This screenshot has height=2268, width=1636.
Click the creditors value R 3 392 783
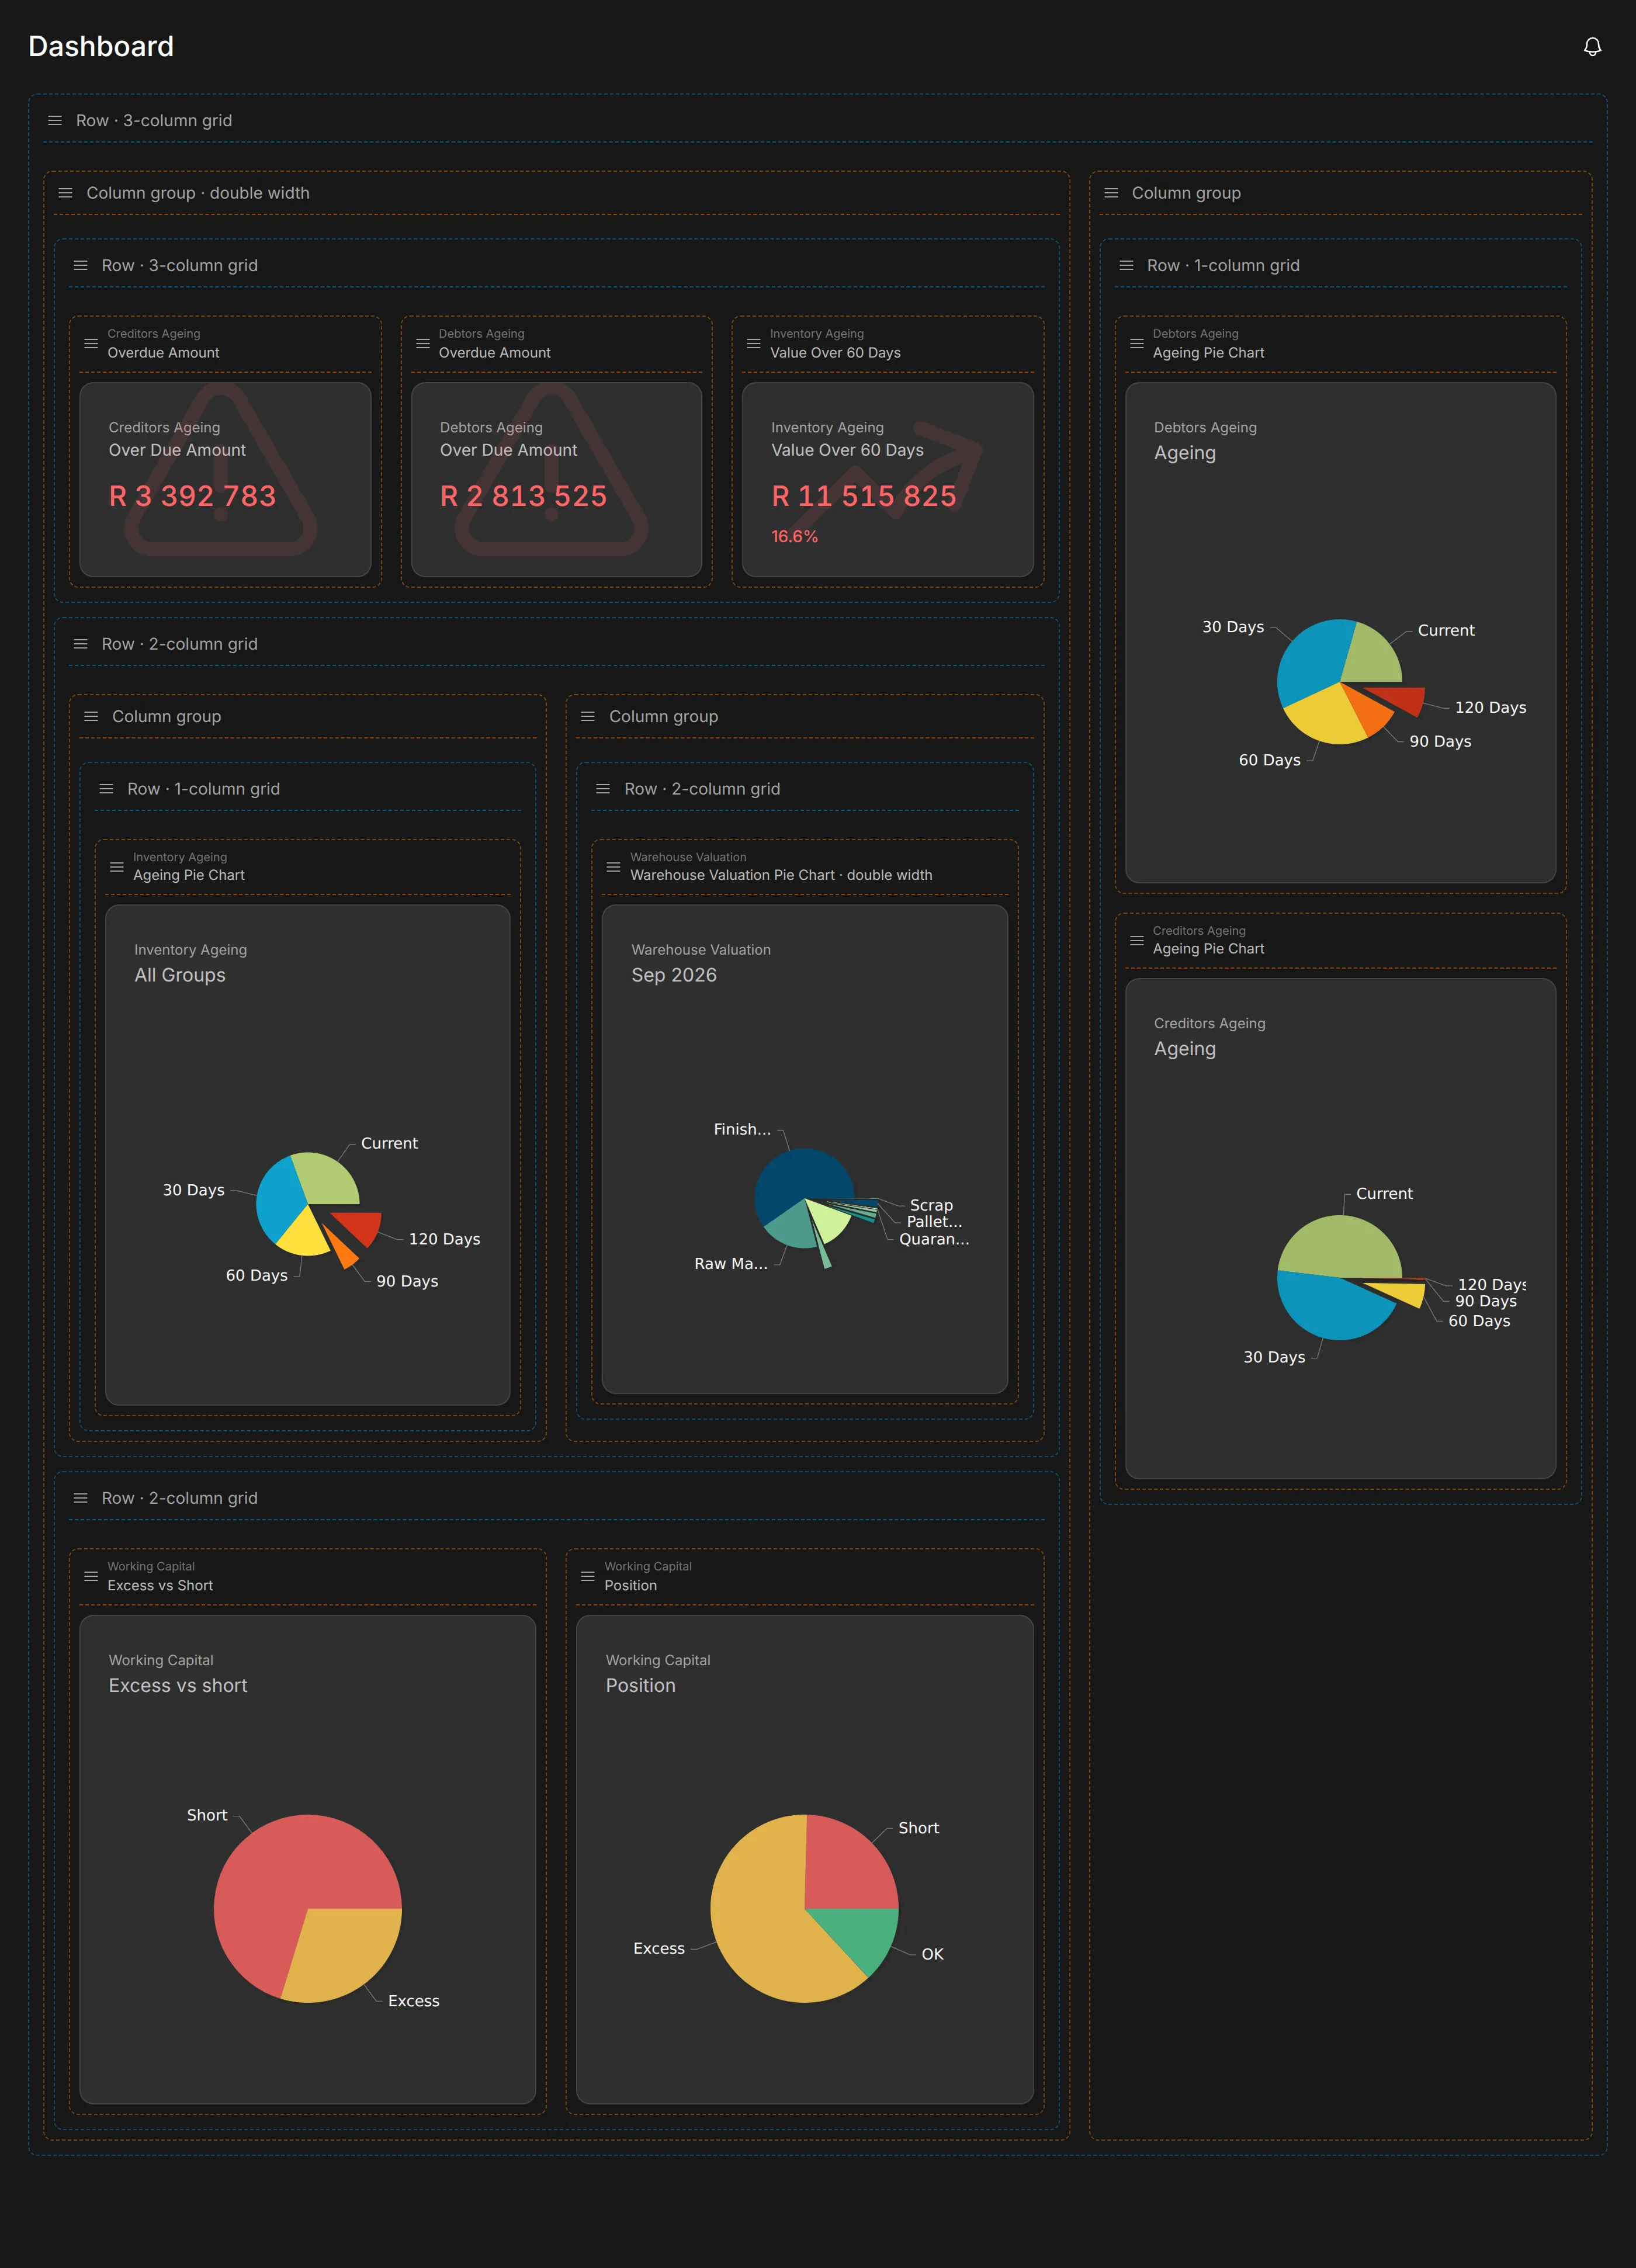(x=192, y=496)
